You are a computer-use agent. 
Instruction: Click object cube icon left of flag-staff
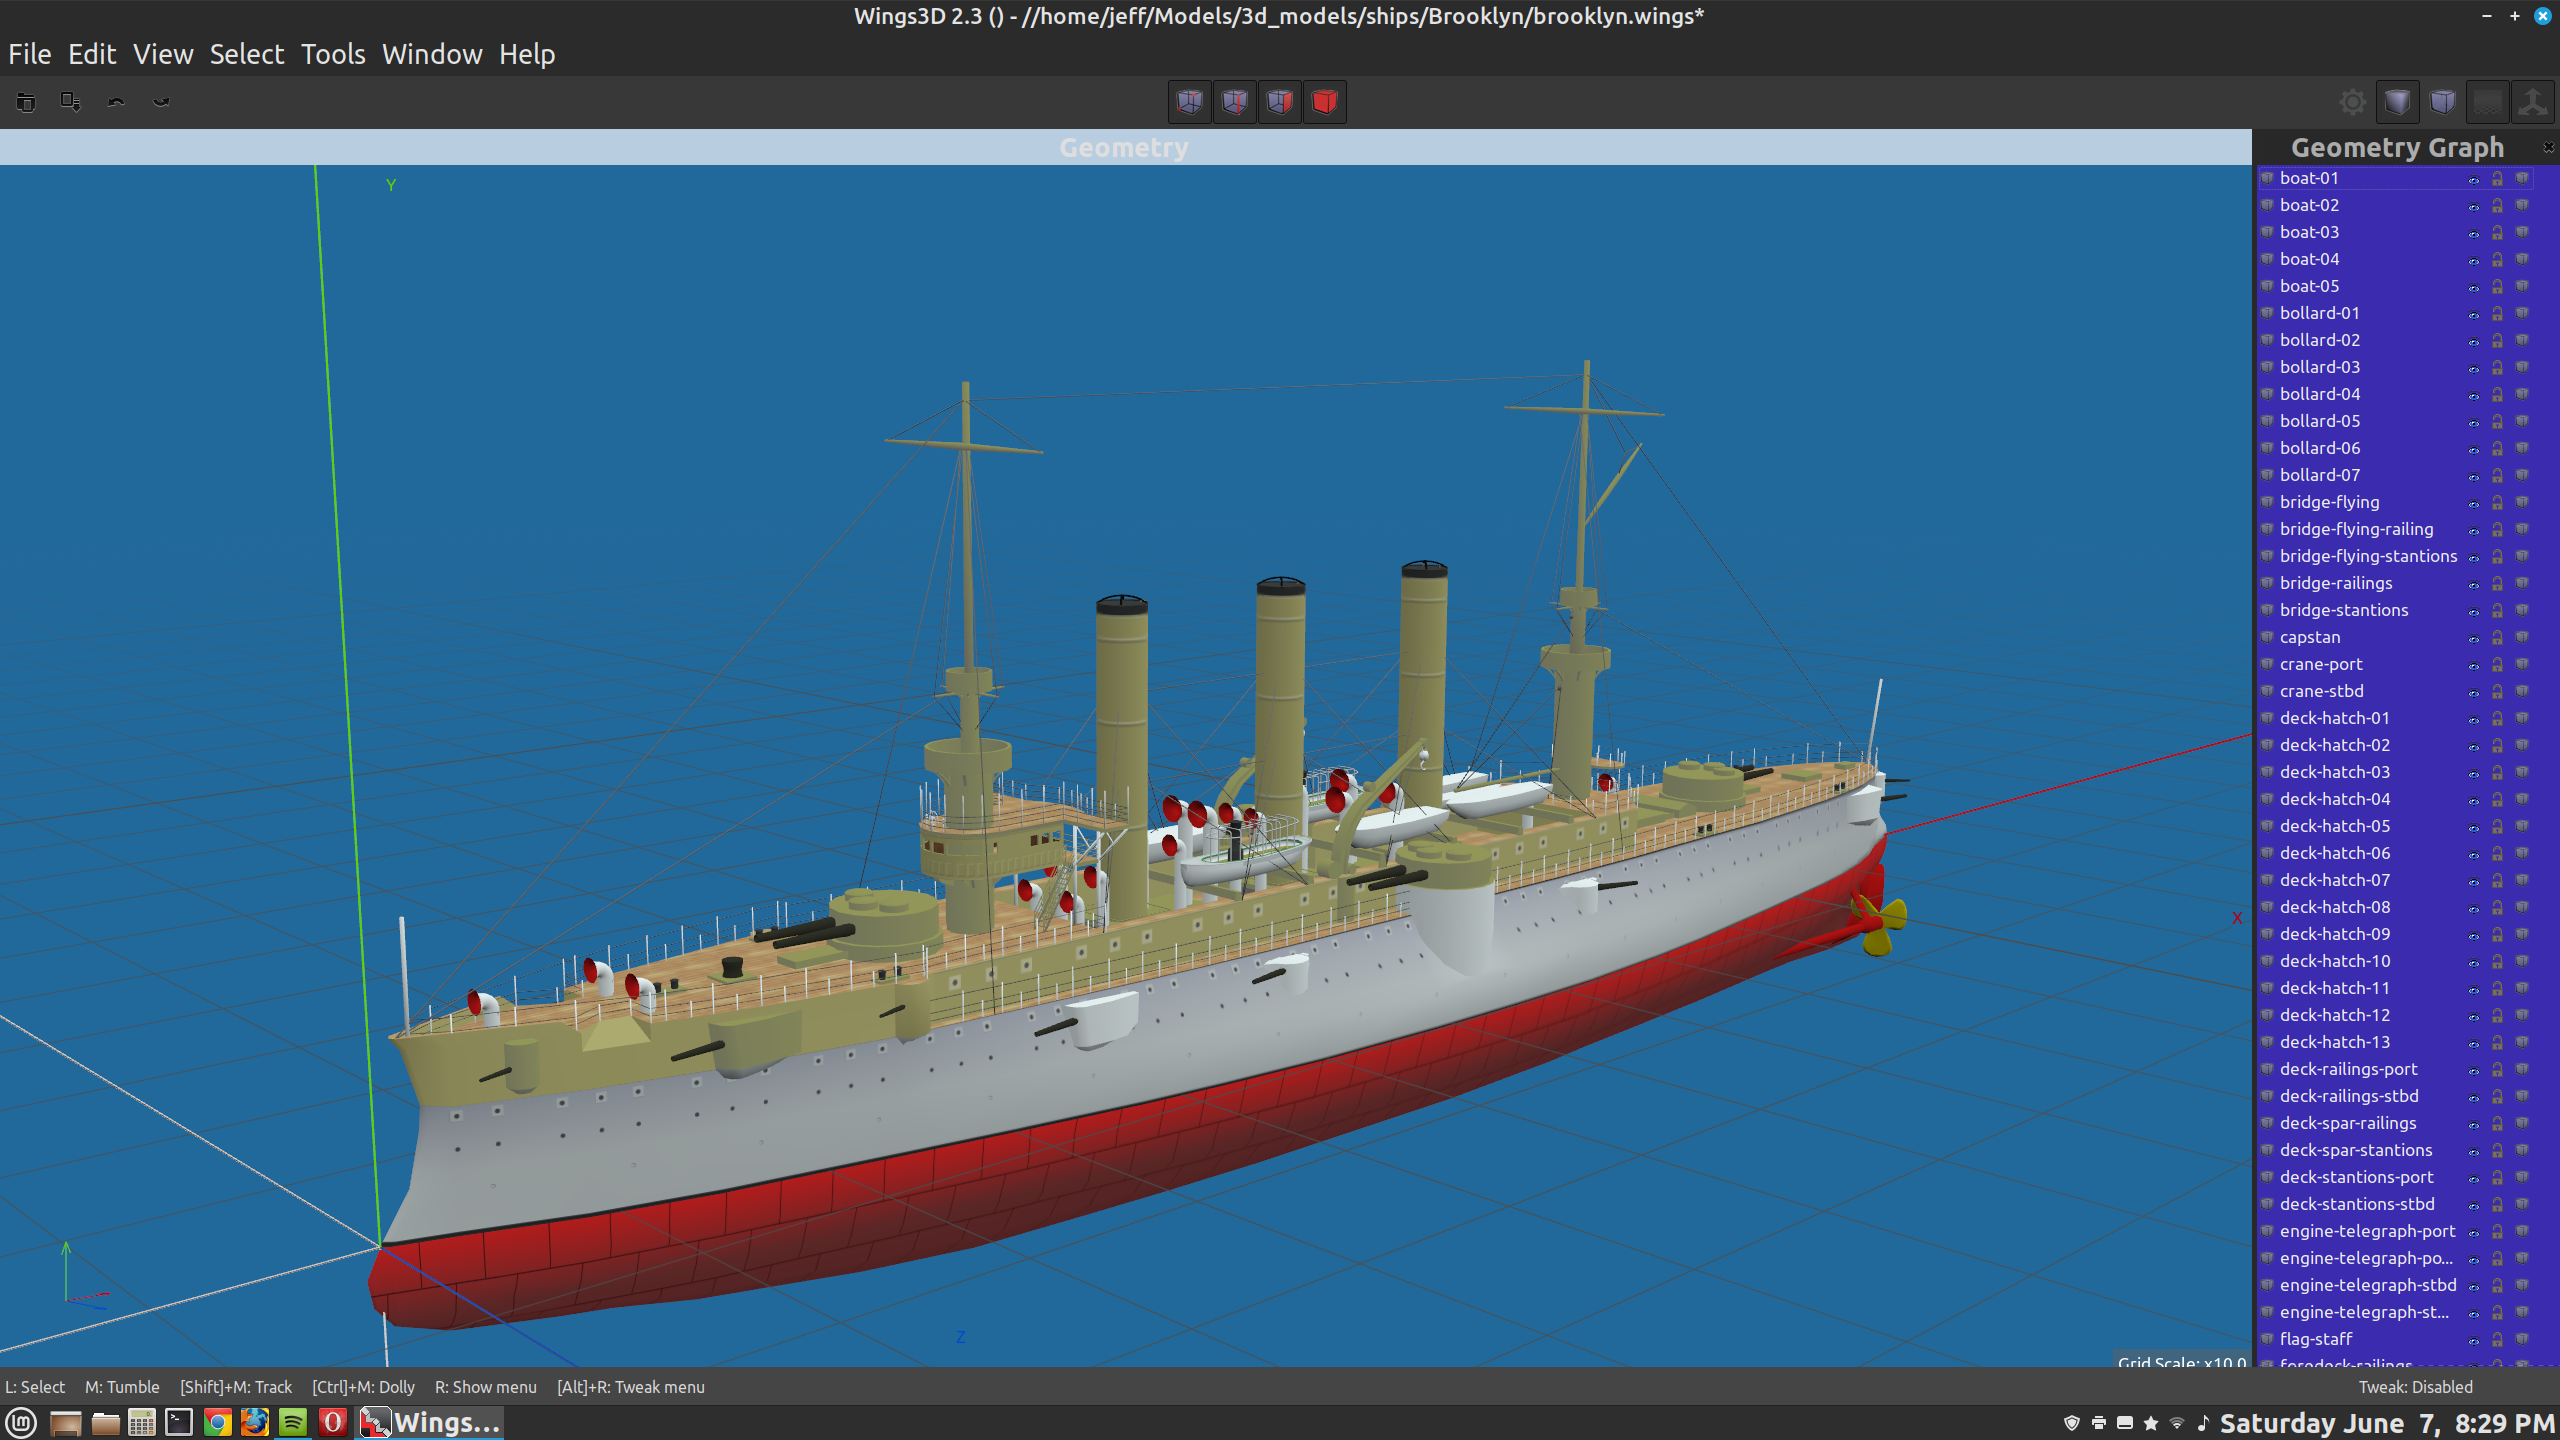tap(2268, 1339)
